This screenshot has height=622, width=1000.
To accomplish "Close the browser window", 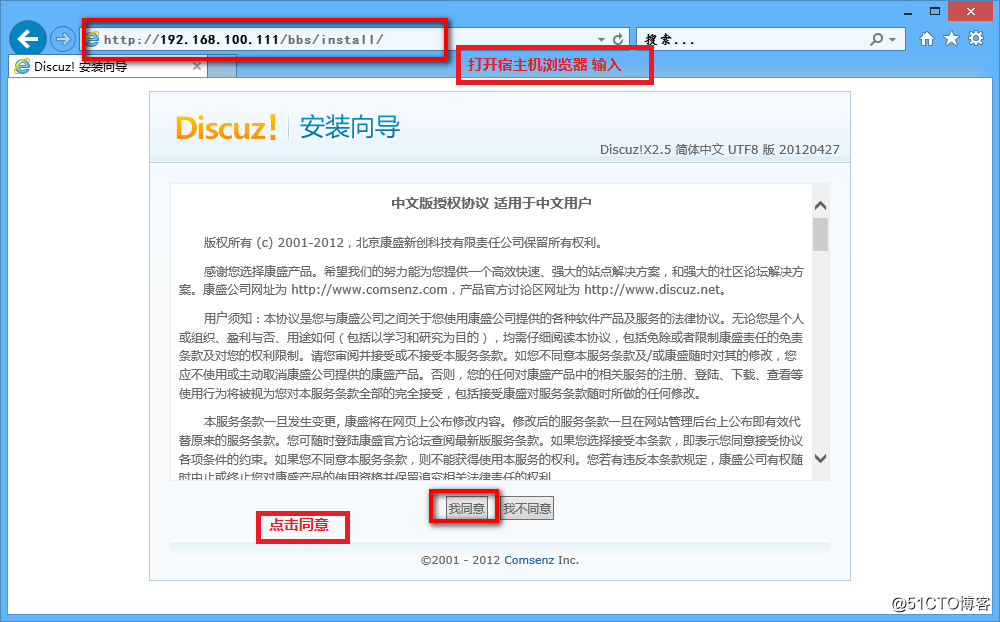I will pos(971,11).
